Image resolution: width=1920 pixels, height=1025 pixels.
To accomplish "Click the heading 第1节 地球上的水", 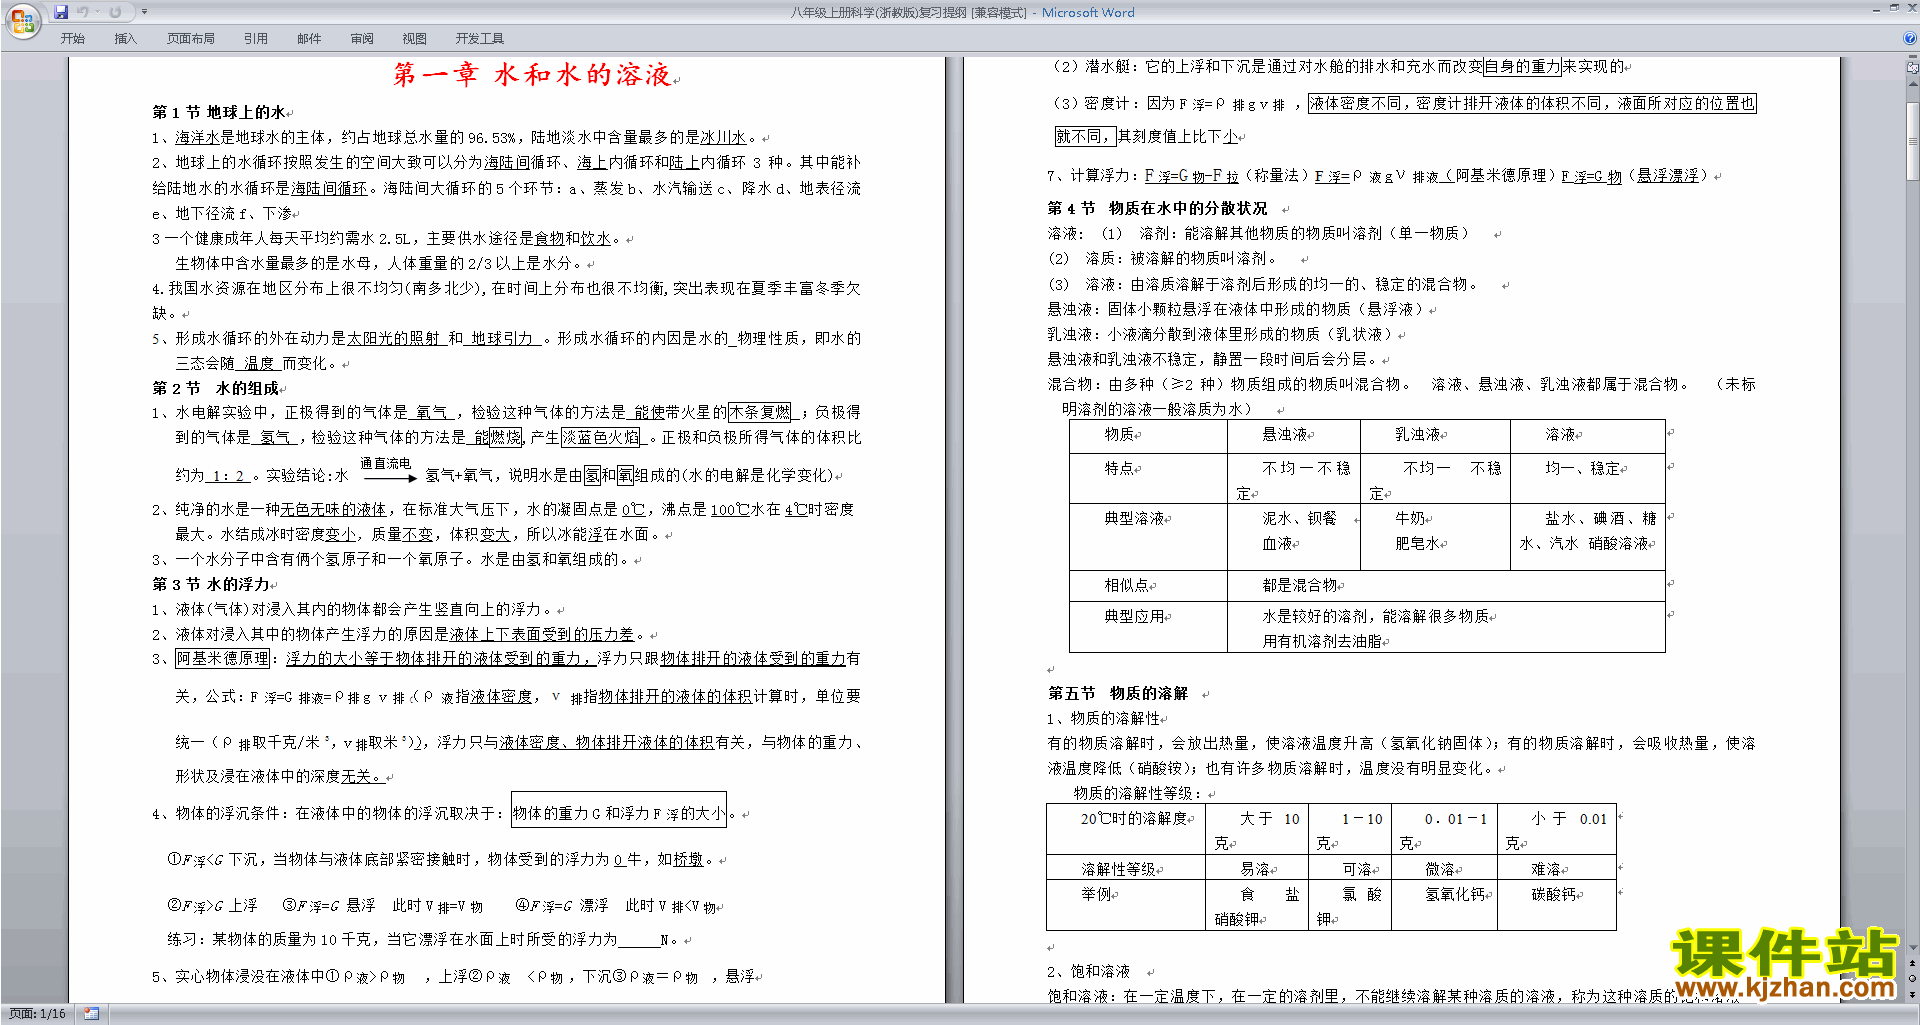I will 218,112.
